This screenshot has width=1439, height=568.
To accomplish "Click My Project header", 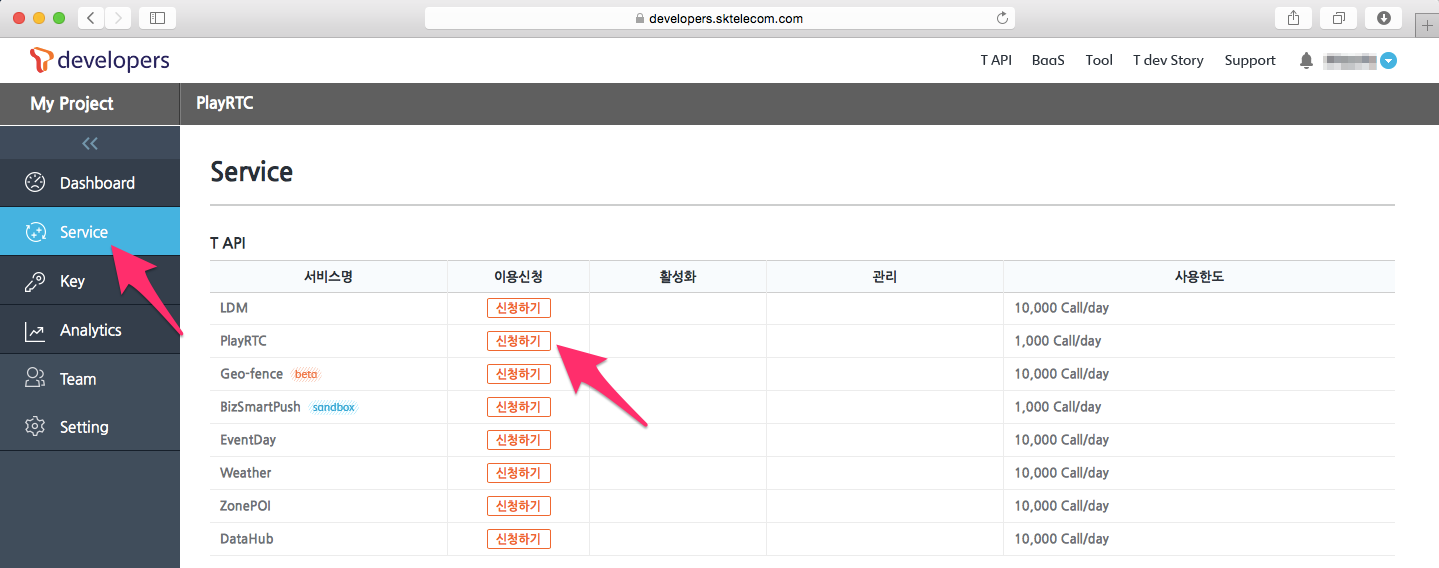I will coord(72,103).
